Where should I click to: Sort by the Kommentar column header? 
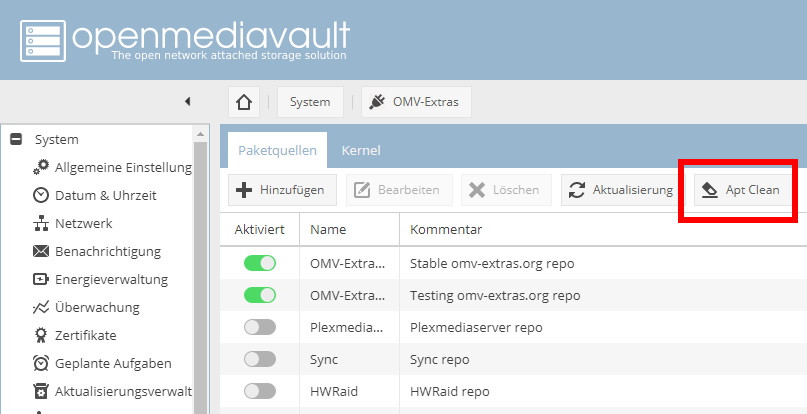point(446,230)
